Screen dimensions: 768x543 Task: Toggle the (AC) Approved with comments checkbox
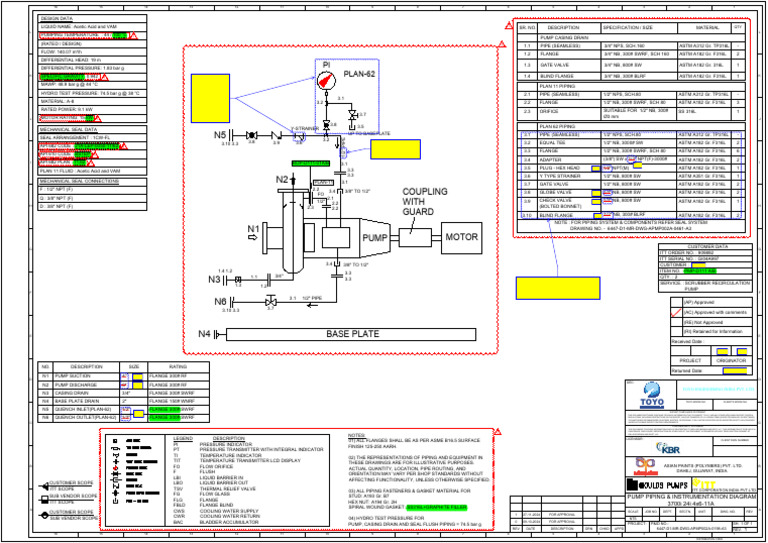point(676,312)
